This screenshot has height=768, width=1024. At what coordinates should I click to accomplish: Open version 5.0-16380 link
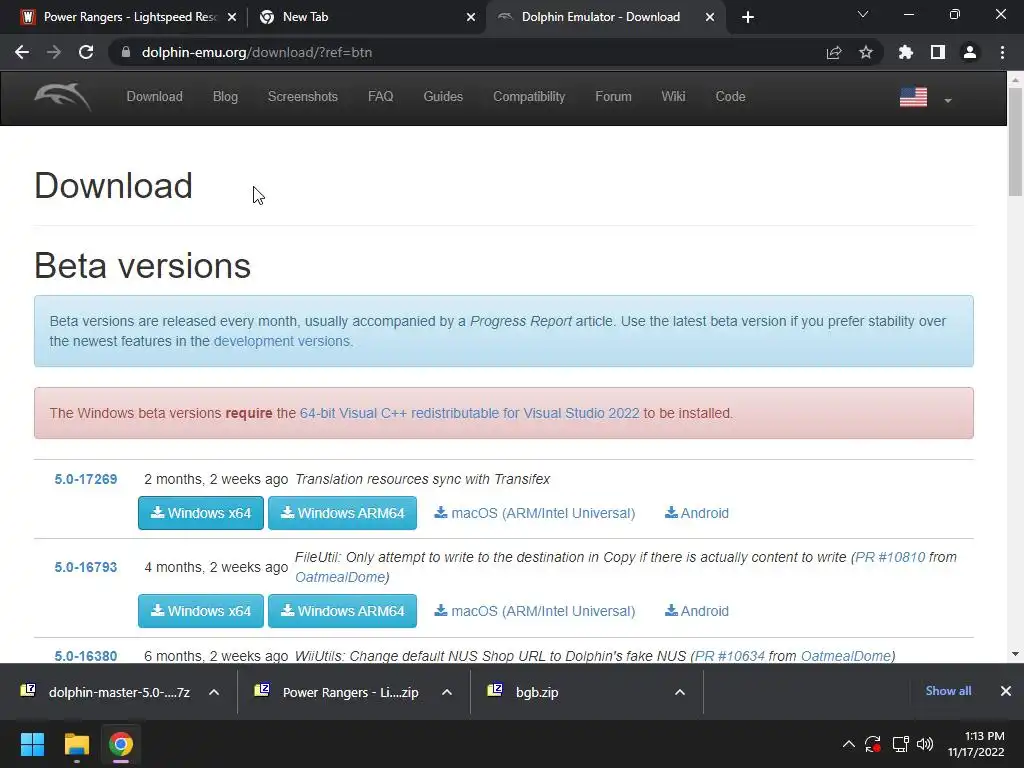coord(86,656)
